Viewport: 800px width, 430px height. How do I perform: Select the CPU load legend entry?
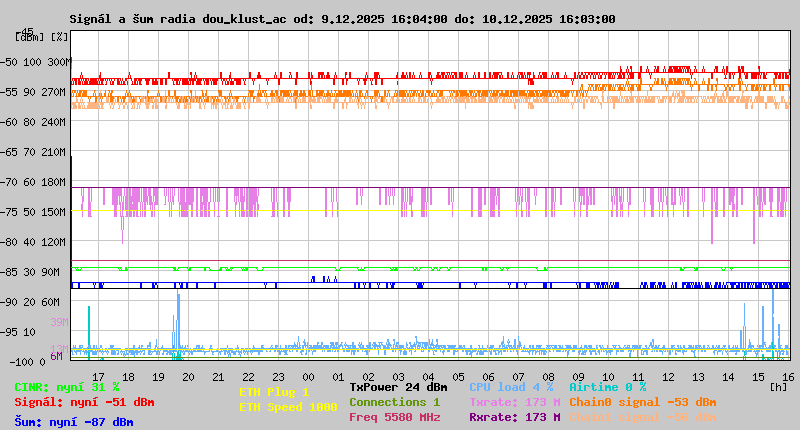pos(510,387)
